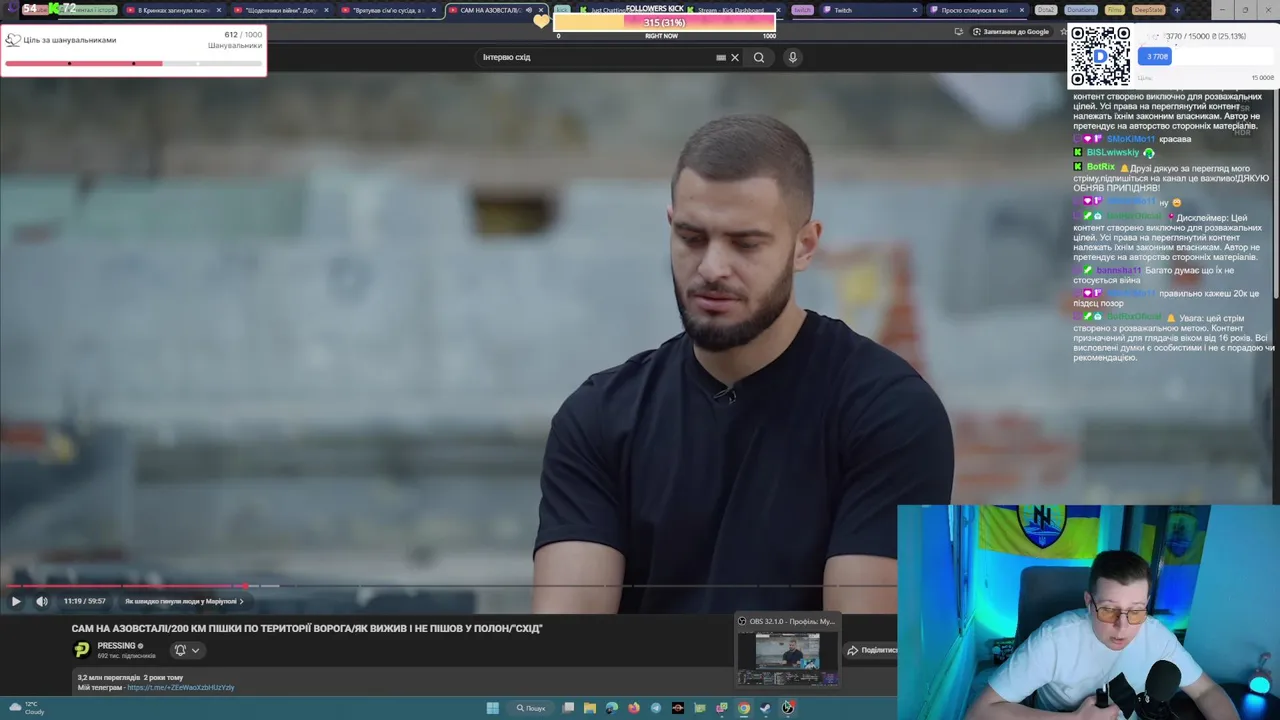
Task: Mute the video with the speaker icon
Action: tap(42, 601)
